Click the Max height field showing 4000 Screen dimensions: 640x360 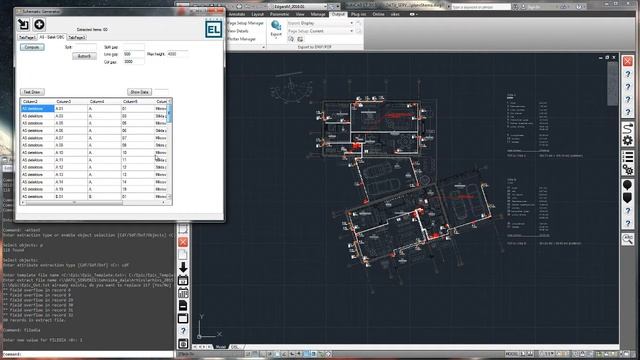coord(178,54)
